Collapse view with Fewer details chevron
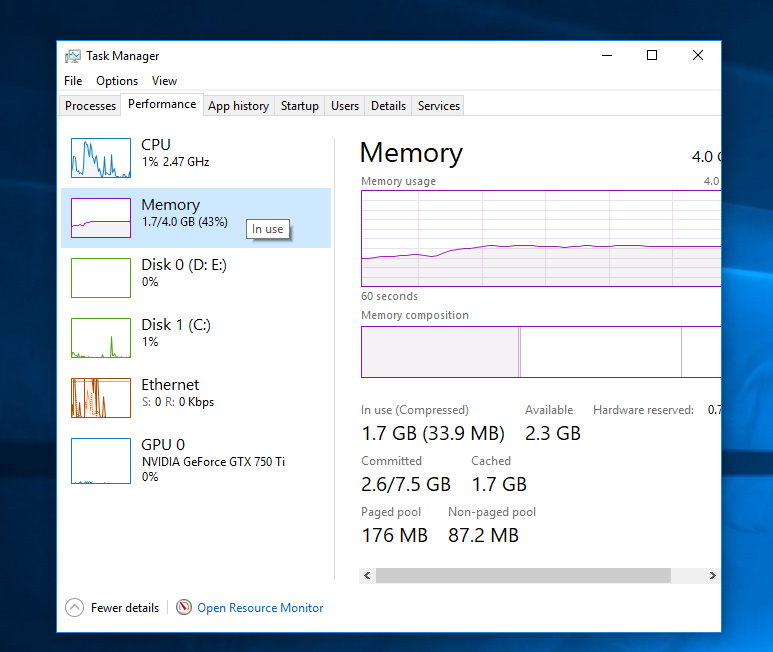 click(74, 607)
